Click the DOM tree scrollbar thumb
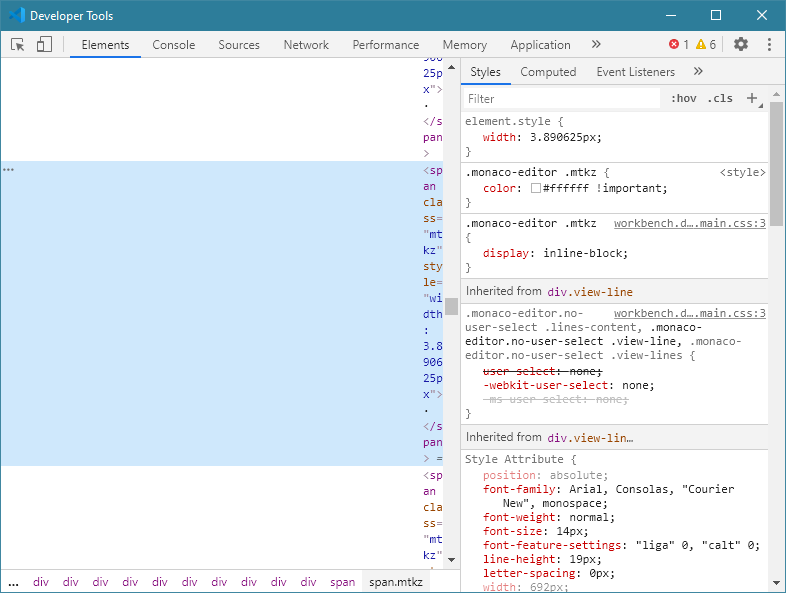786x593 pixels. click(x=451, y=306)
